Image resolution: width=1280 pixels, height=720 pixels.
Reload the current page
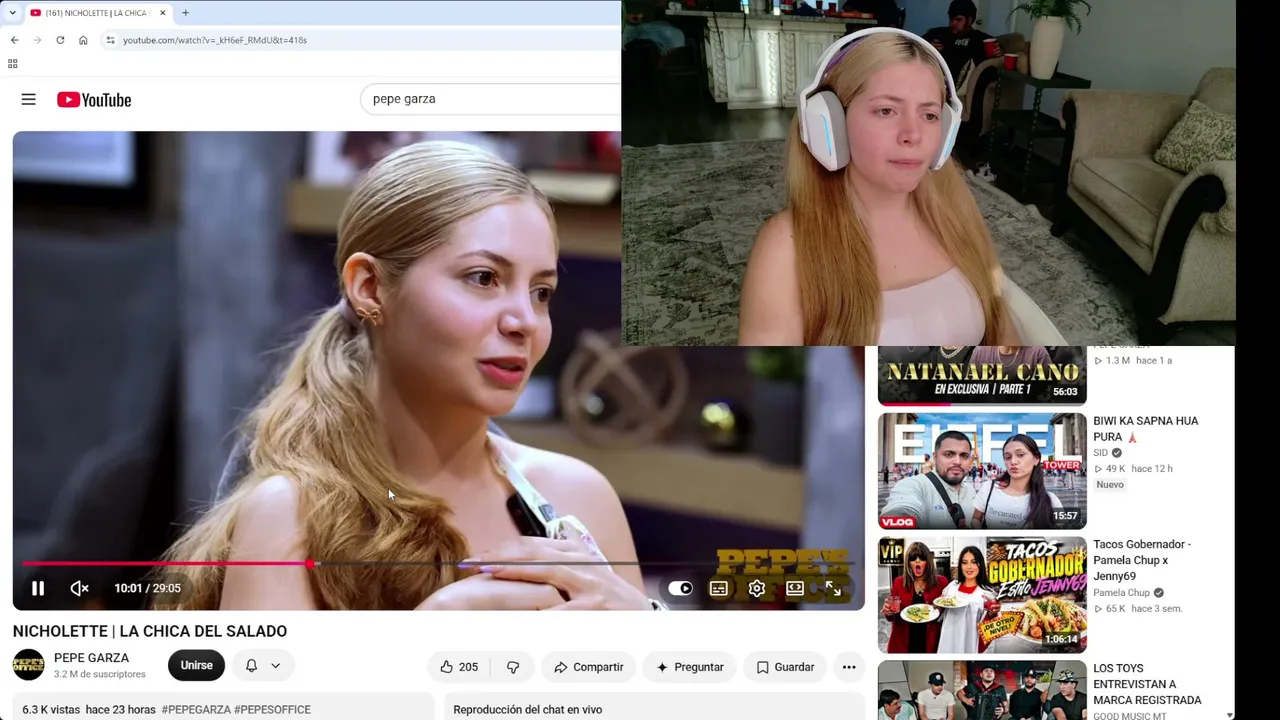click(60, 40)
